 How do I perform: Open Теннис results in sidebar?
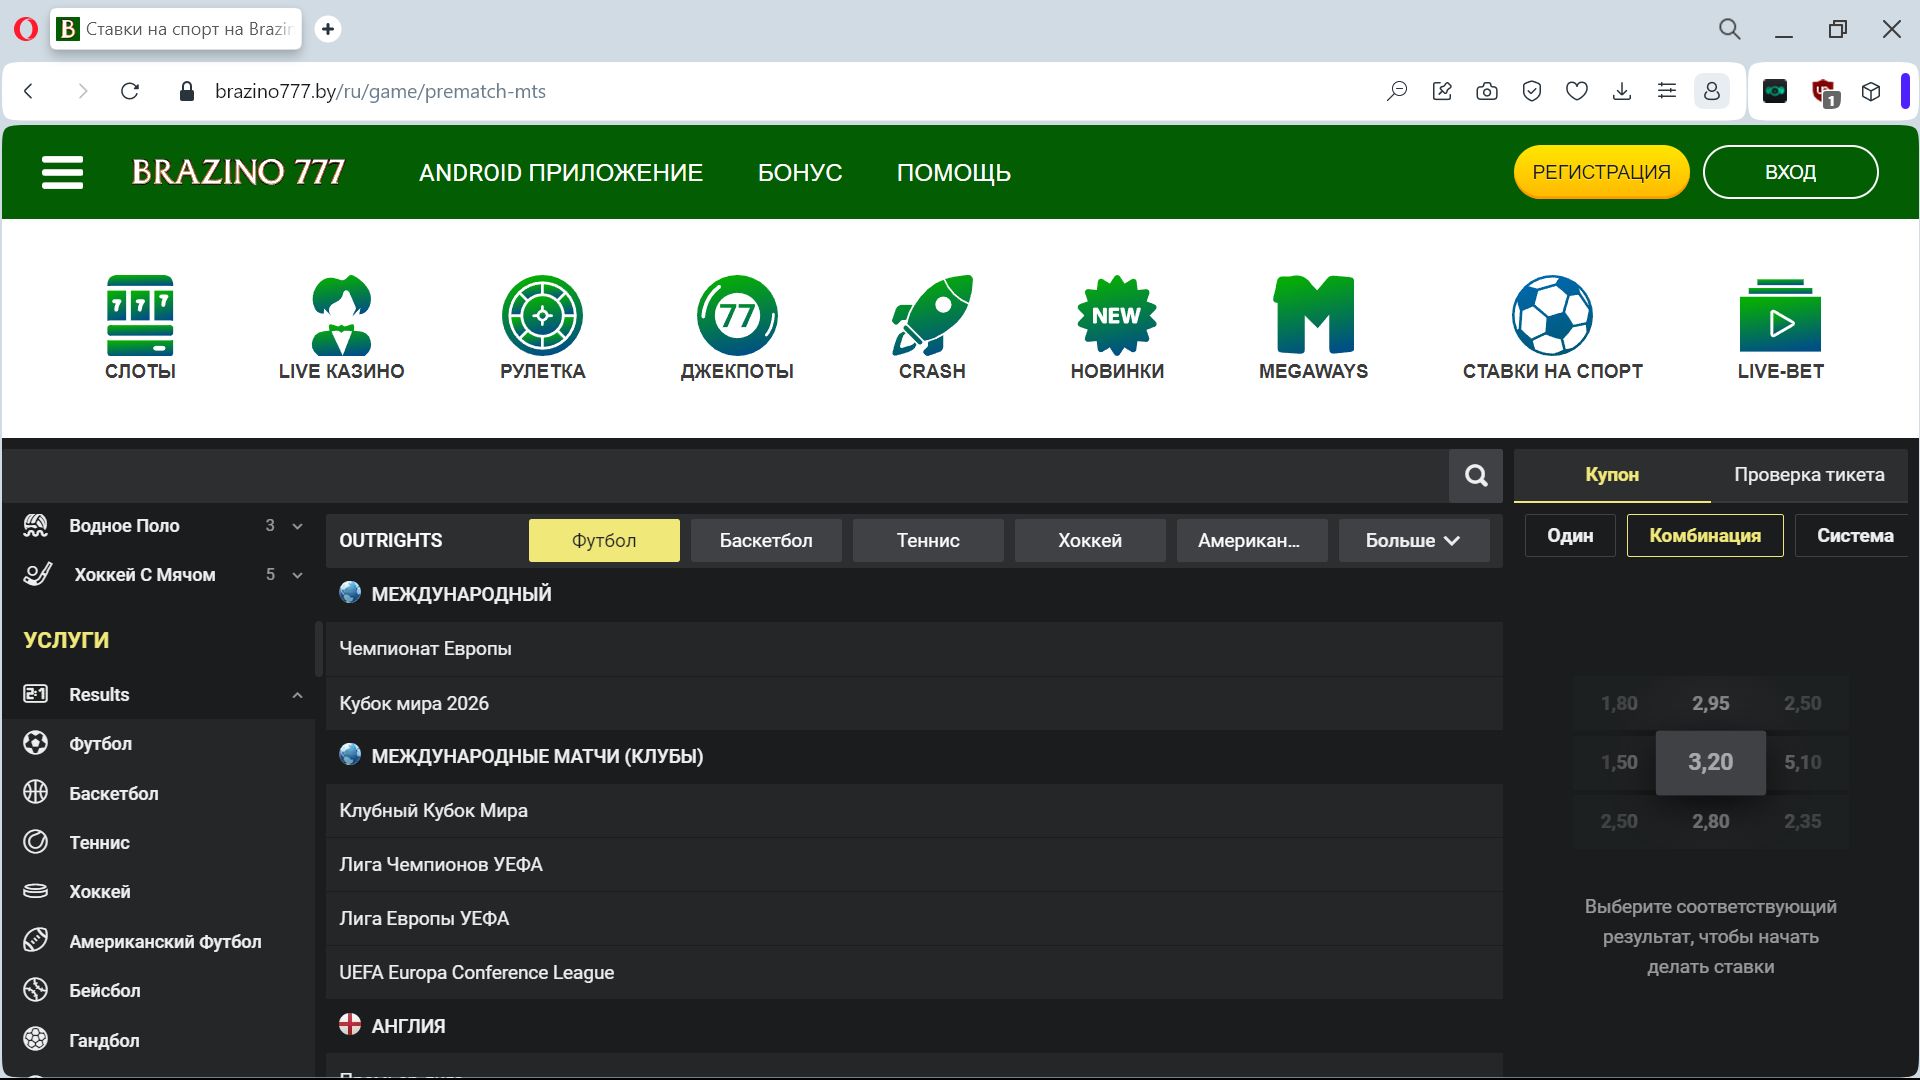160,842
